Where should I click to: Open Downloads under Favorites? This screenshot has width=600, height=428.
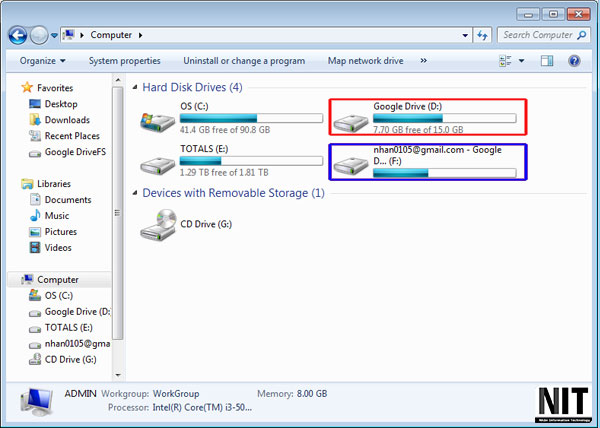coord(60,120)
